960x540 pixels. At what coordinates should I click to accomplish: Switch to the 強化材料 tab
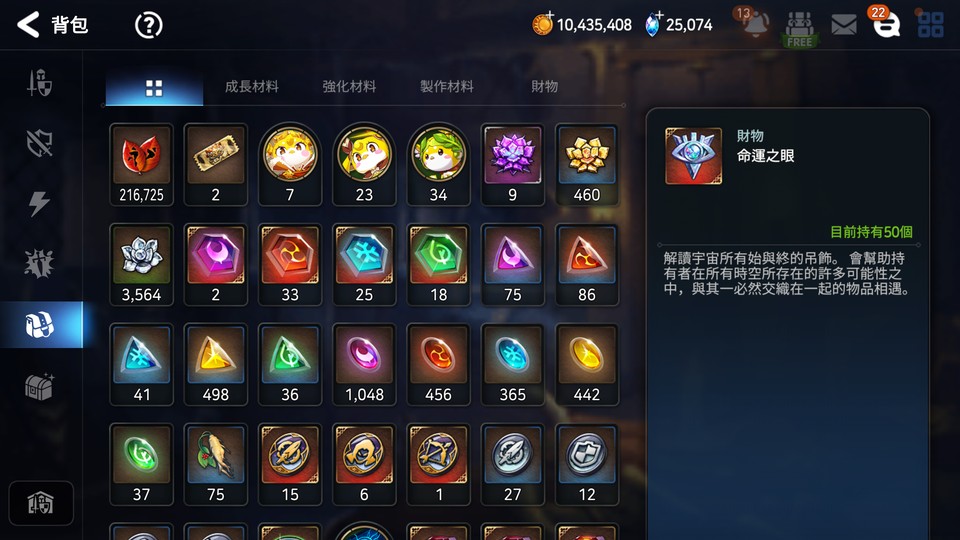pyautogui.click(x=349, y=86)
